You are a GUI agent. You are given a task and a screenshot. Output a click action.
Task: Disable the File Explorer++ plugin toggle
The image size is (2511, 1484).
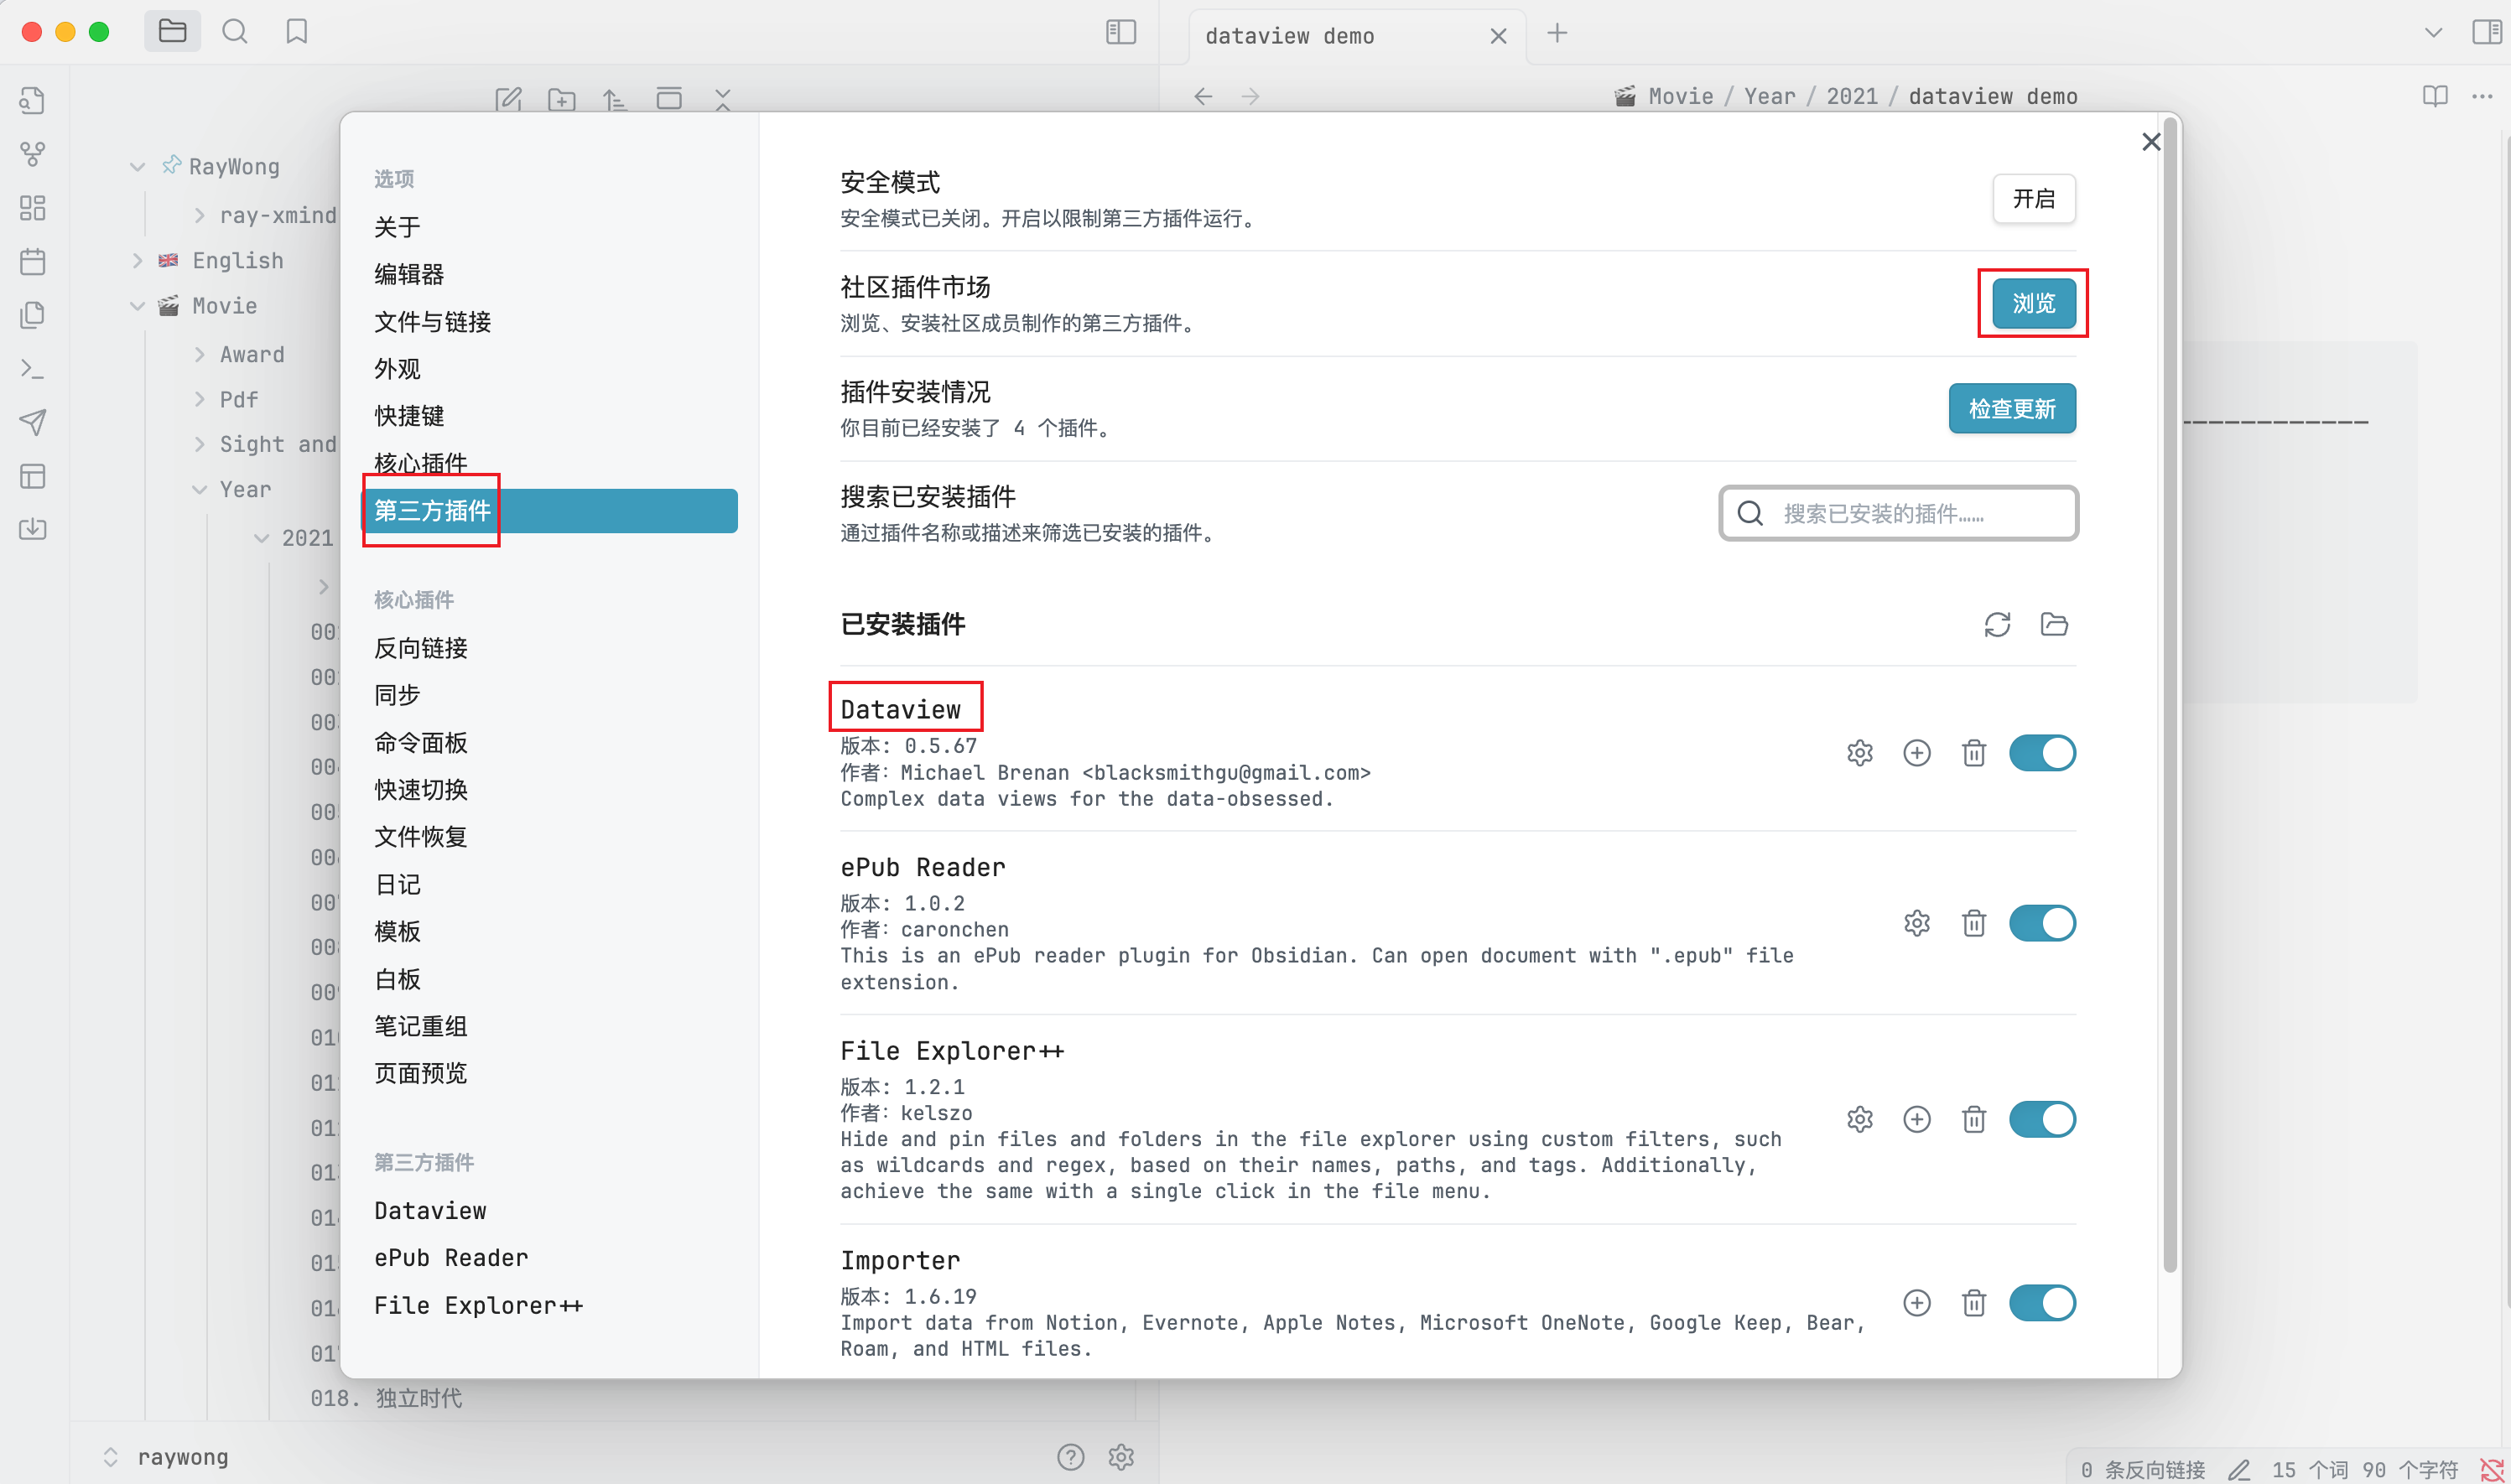point(2043,1119)
